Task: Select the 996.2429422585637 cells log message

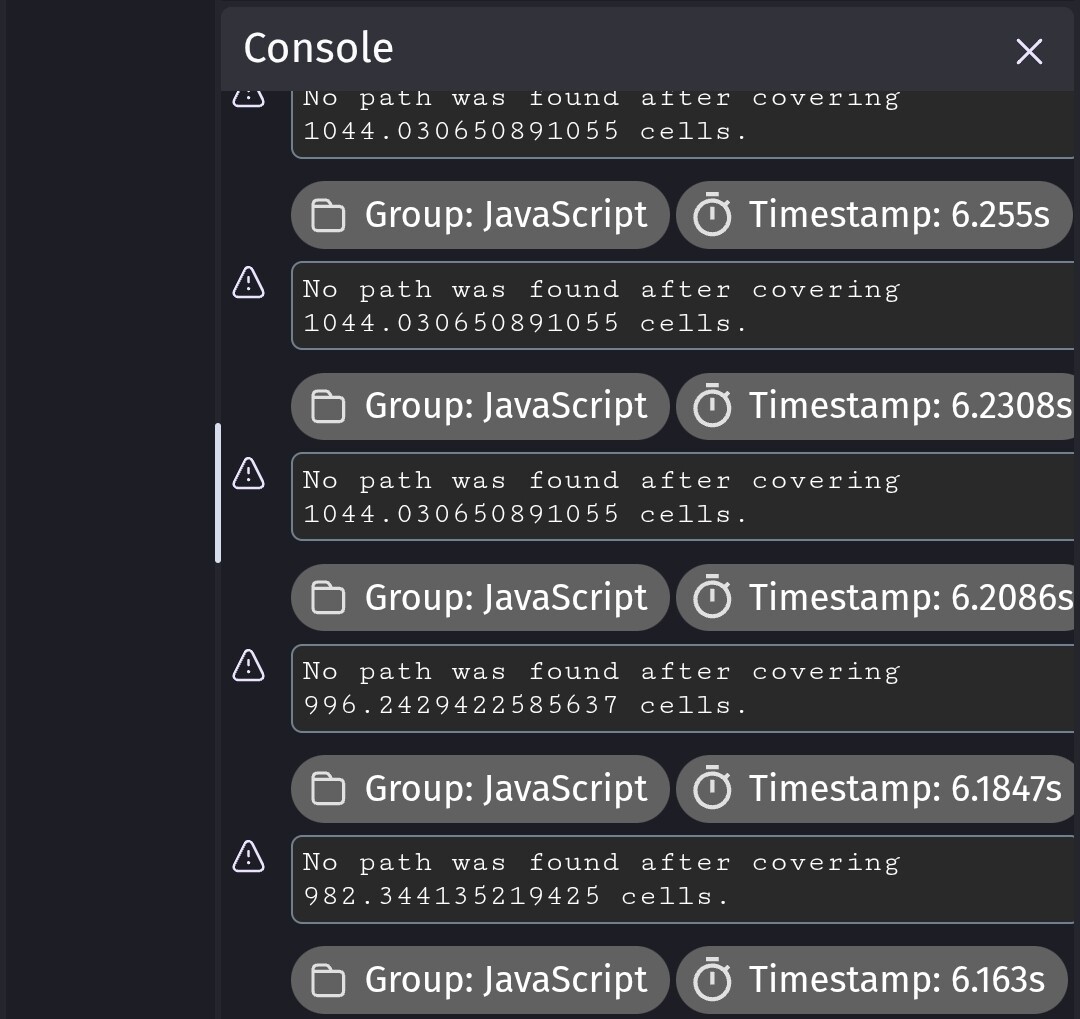Action: [x=680, y=688]
